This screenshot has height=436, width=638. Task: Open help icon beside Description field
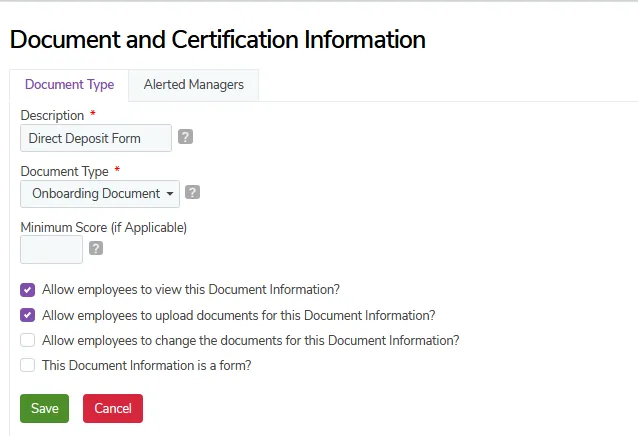tap(185, 137)
